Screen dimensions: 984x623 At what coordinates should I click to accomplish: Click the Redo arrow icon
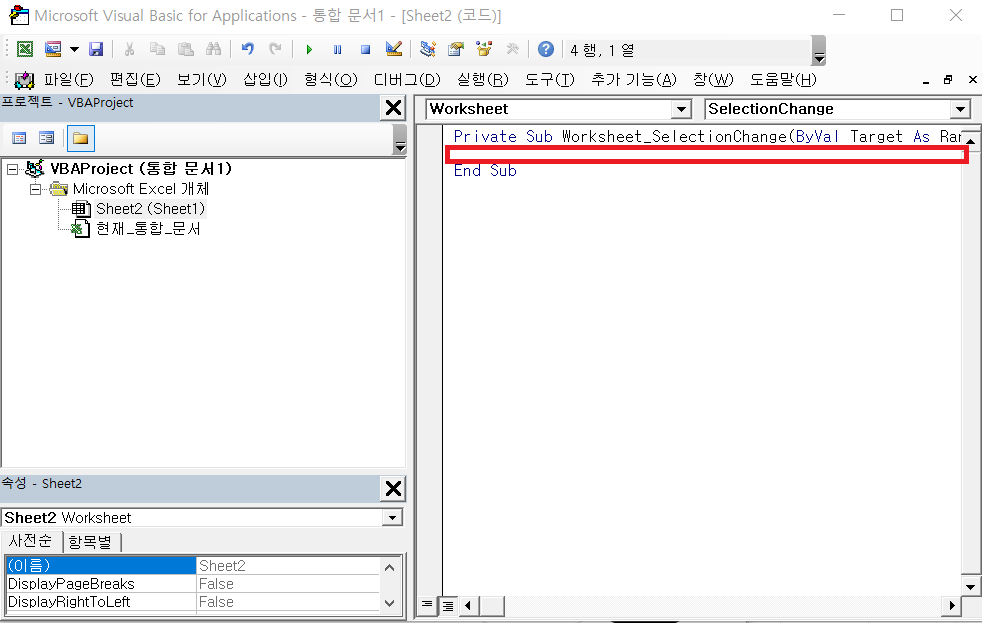coord(275,49)
